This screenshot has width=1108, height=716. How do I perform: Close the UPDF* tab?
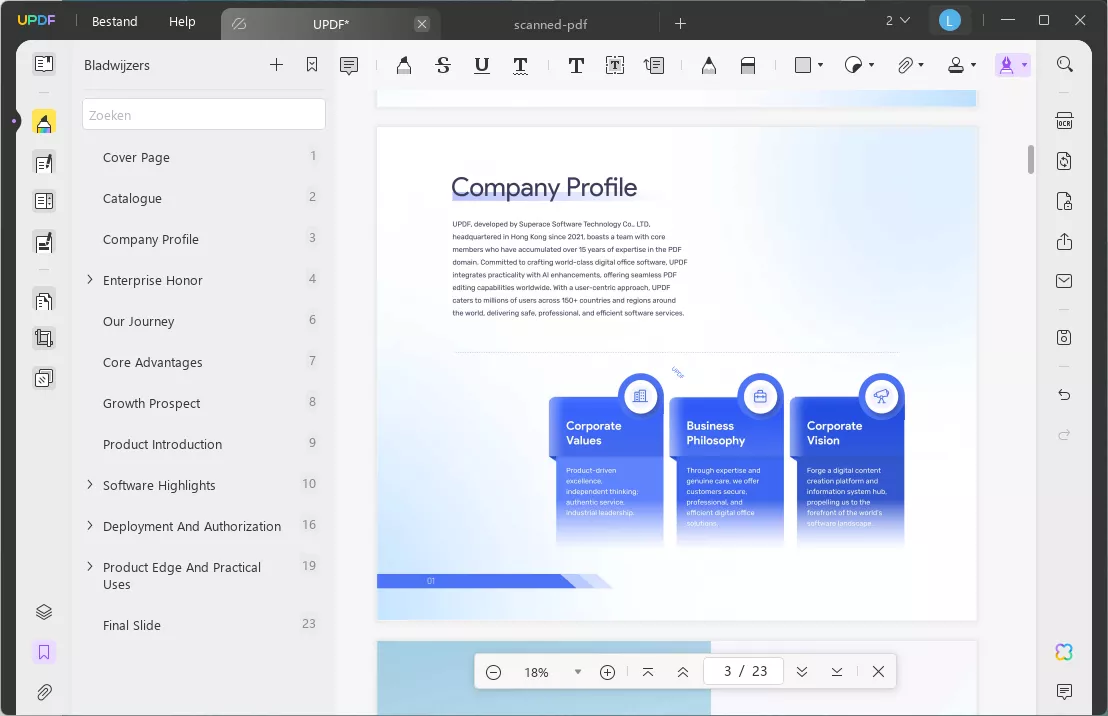point(422,24)
